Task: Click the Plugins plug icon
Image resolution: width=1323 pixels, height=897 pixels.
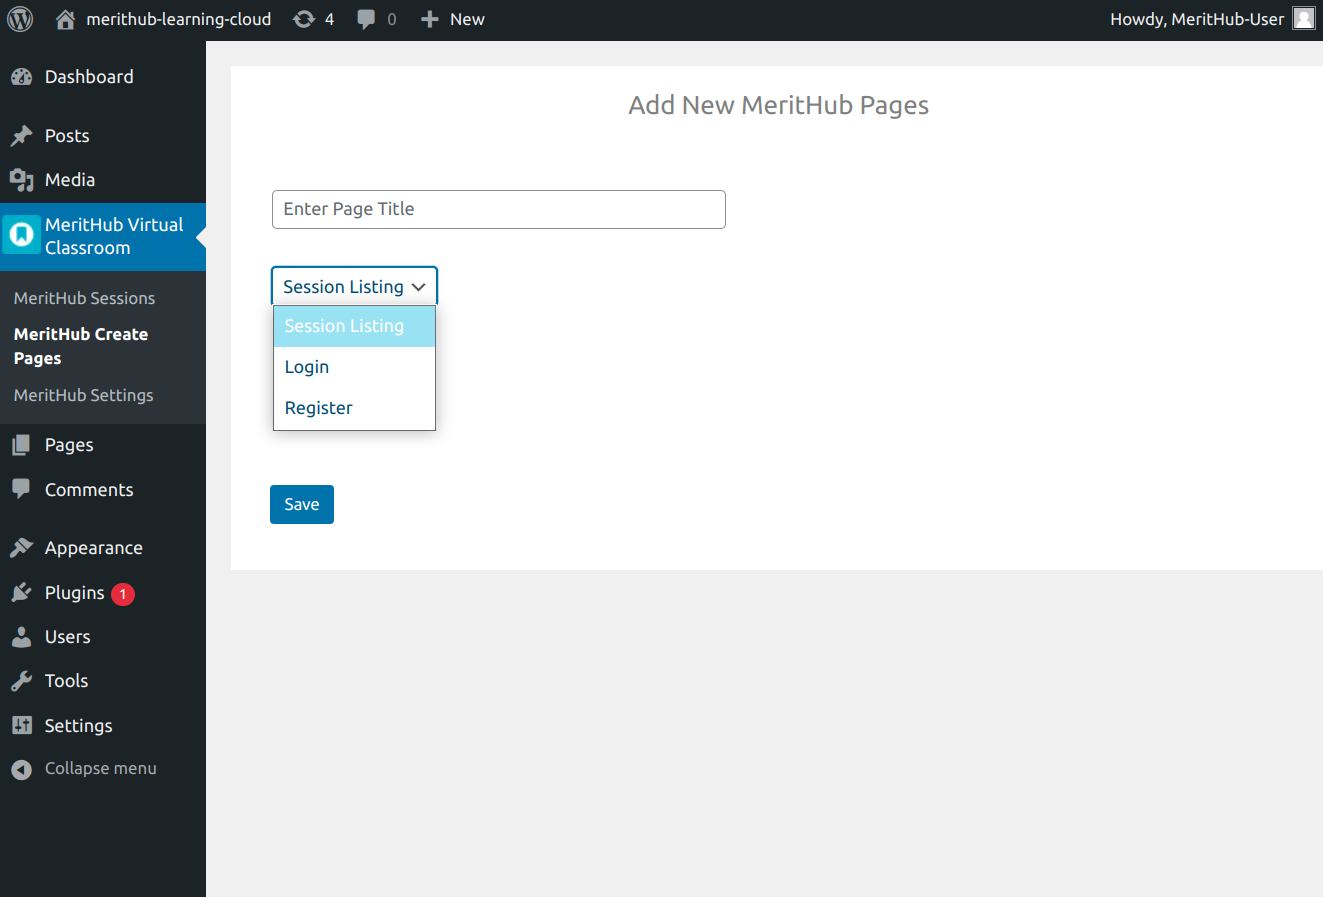Action: point(21,593)
